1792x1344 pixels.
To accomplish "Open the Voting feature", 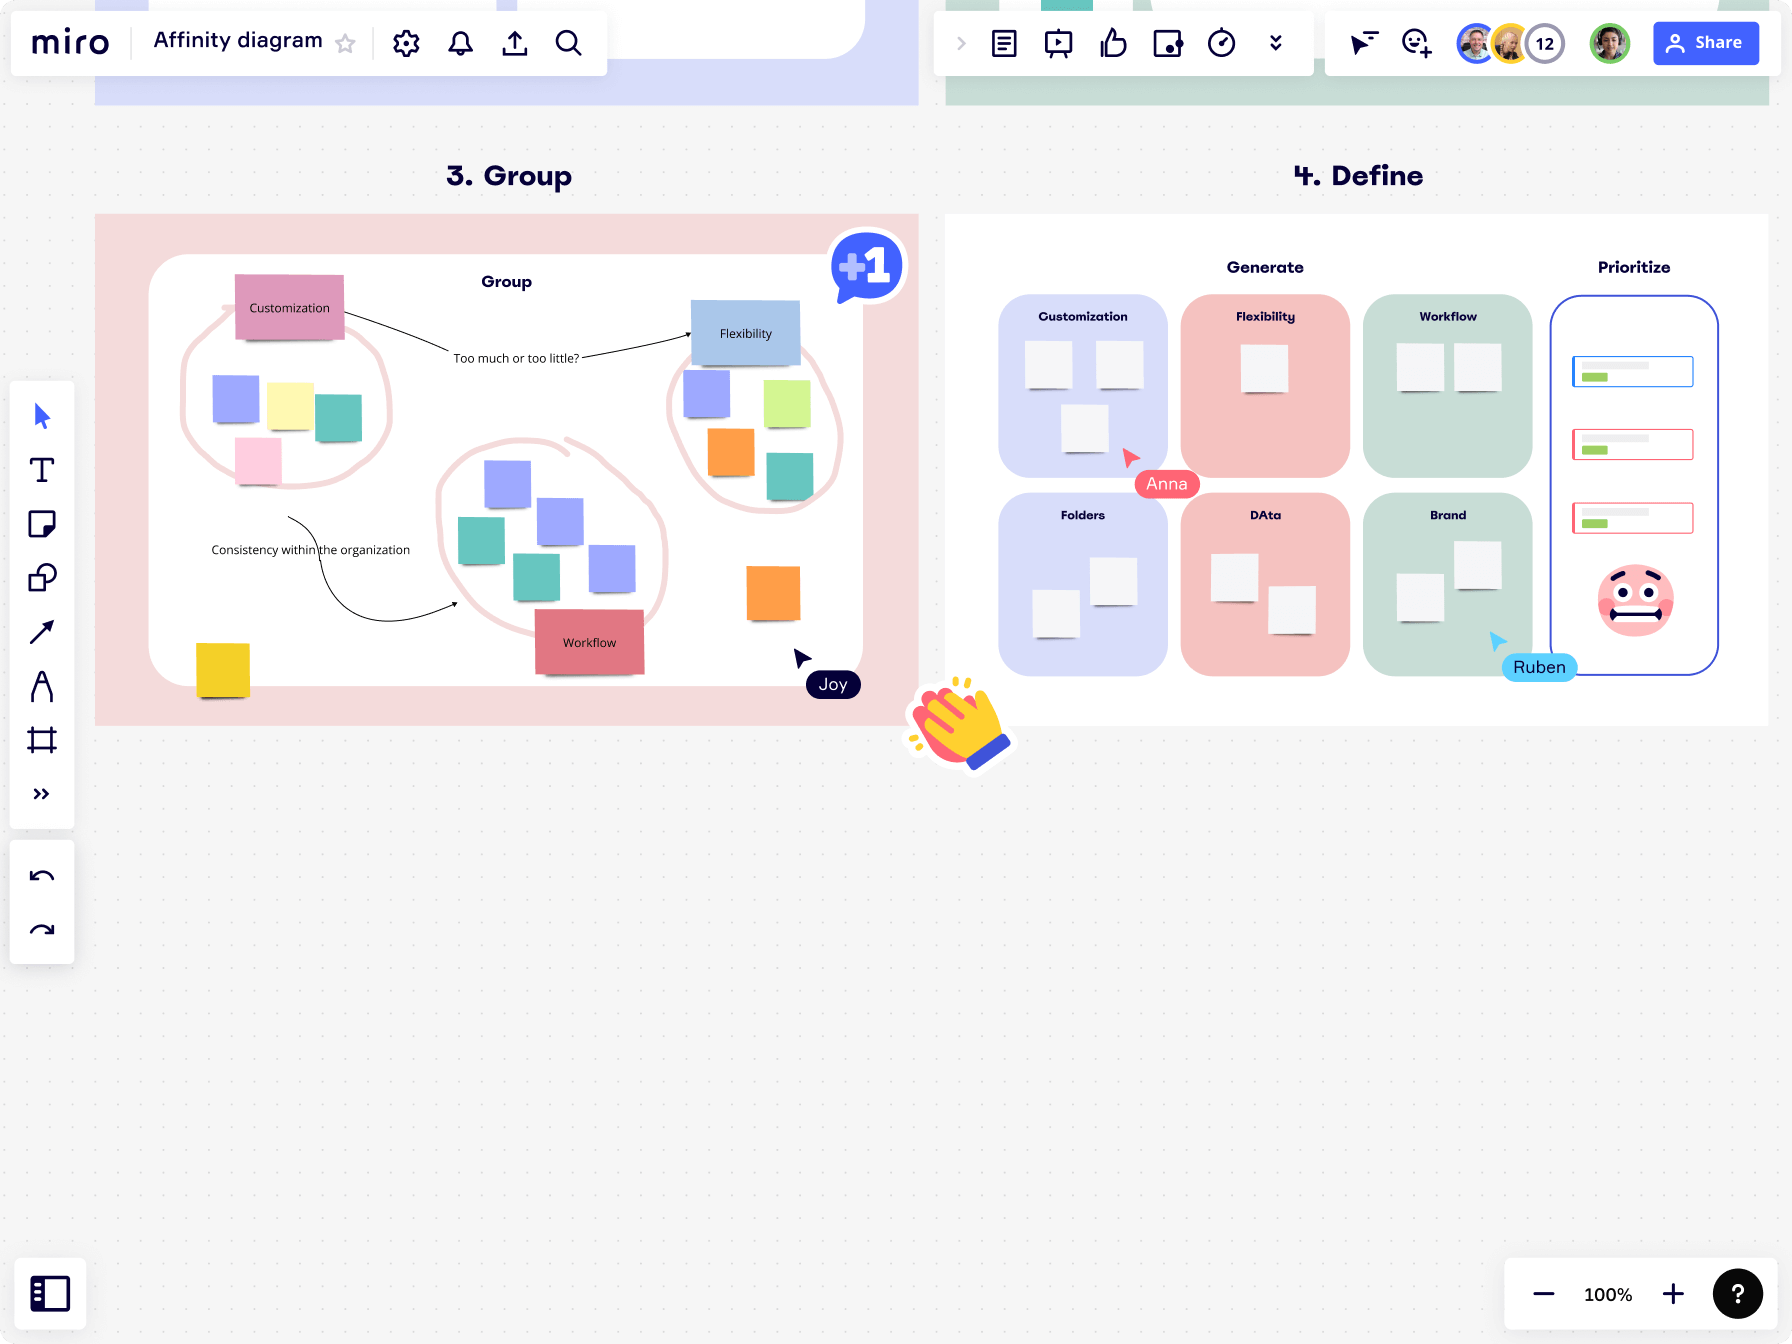I will click(x=1113, y=43).
